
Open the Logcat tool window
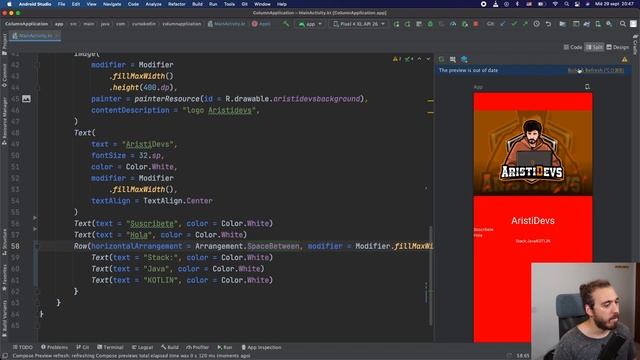[x=142, y=347]
